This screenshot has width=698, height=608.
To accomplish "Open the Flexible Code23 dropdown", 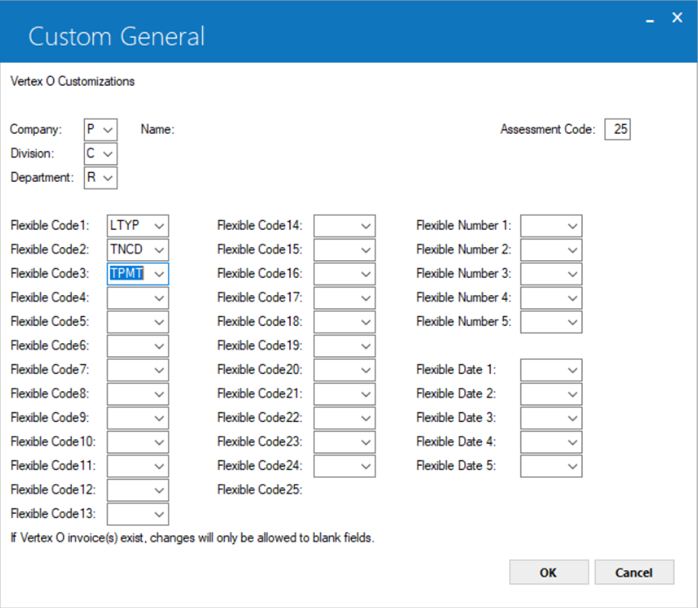I will 344,442.
